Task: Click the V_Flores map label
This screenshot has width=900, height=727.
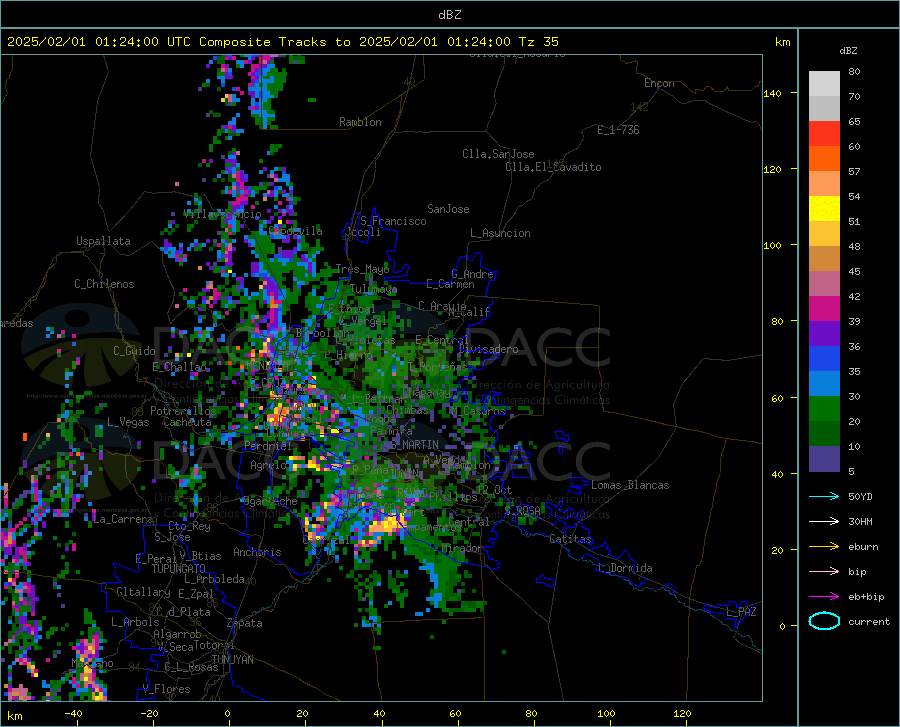Action: click(x=166, y=689)
